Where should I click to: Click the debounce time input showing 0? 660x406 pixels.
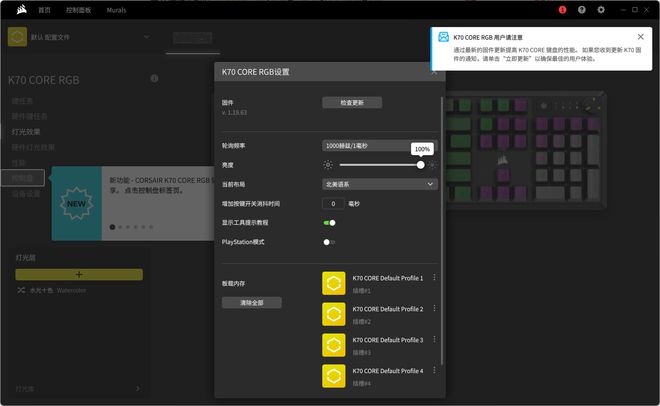[x=333, y=204]
